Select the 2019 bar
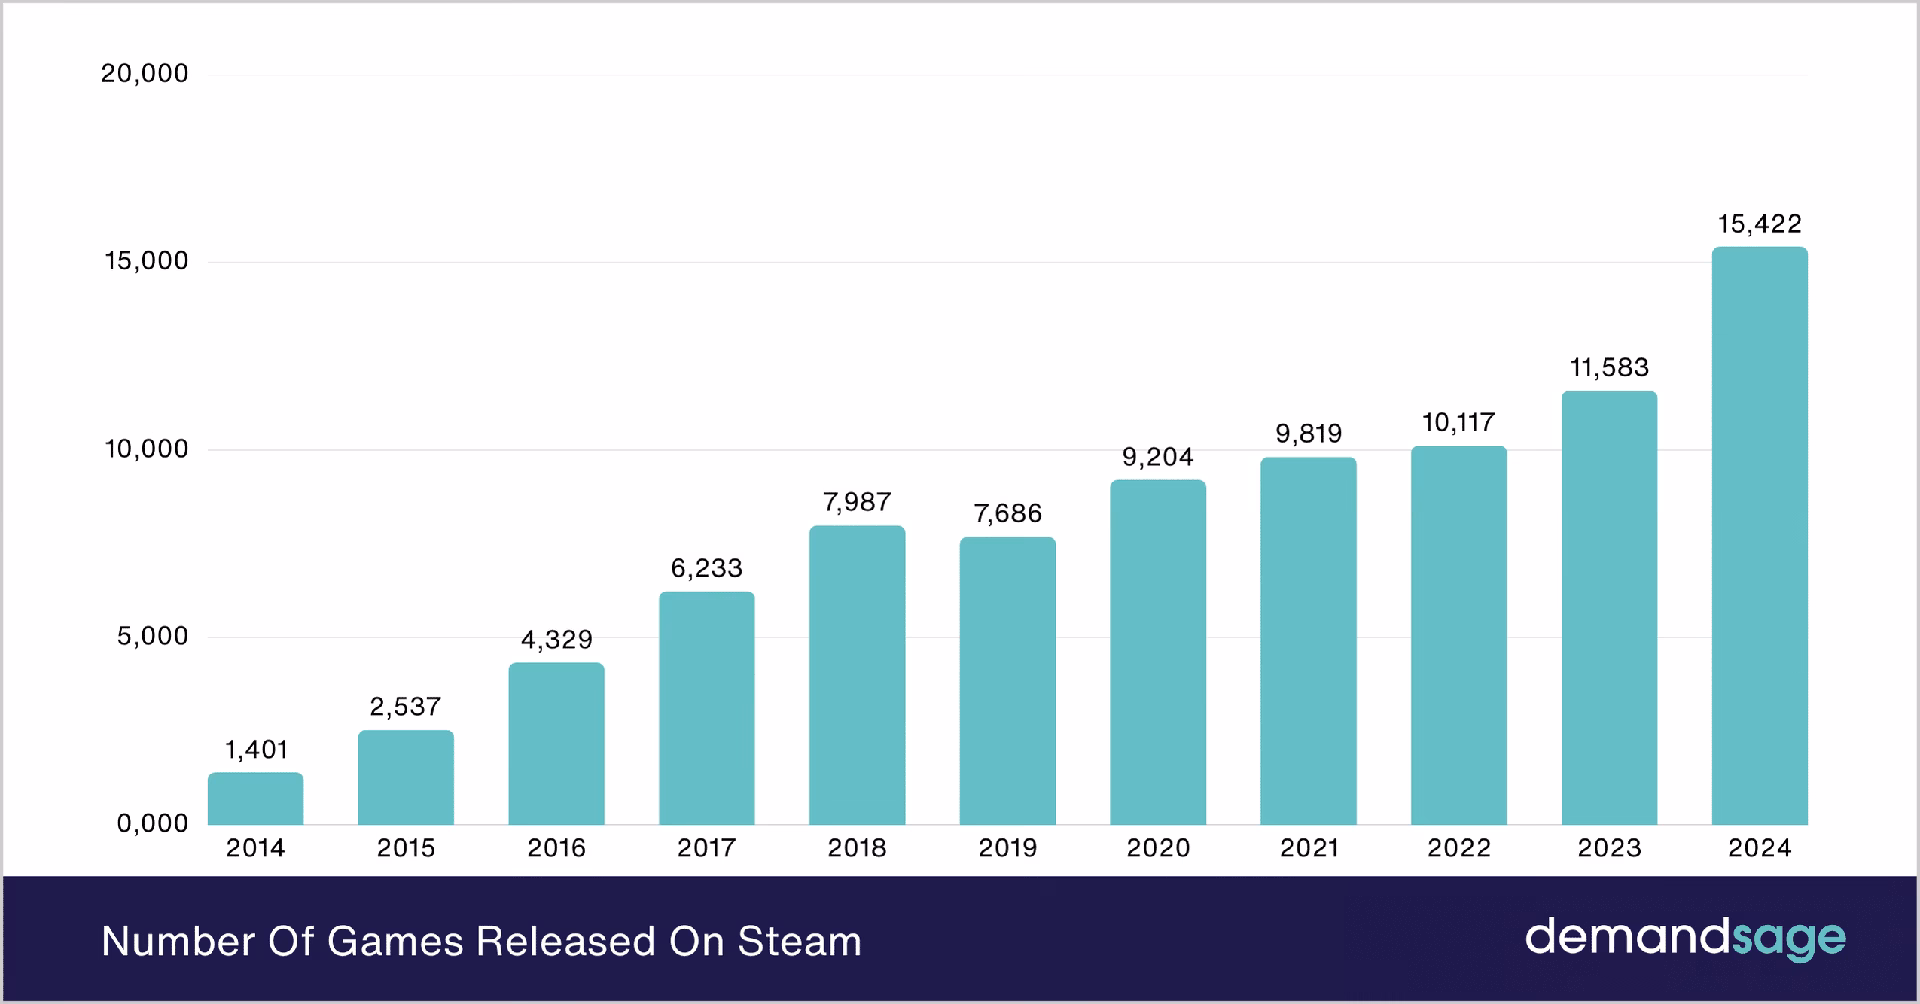This screenshot has width=1920, height=1004. pos(1008,681)
